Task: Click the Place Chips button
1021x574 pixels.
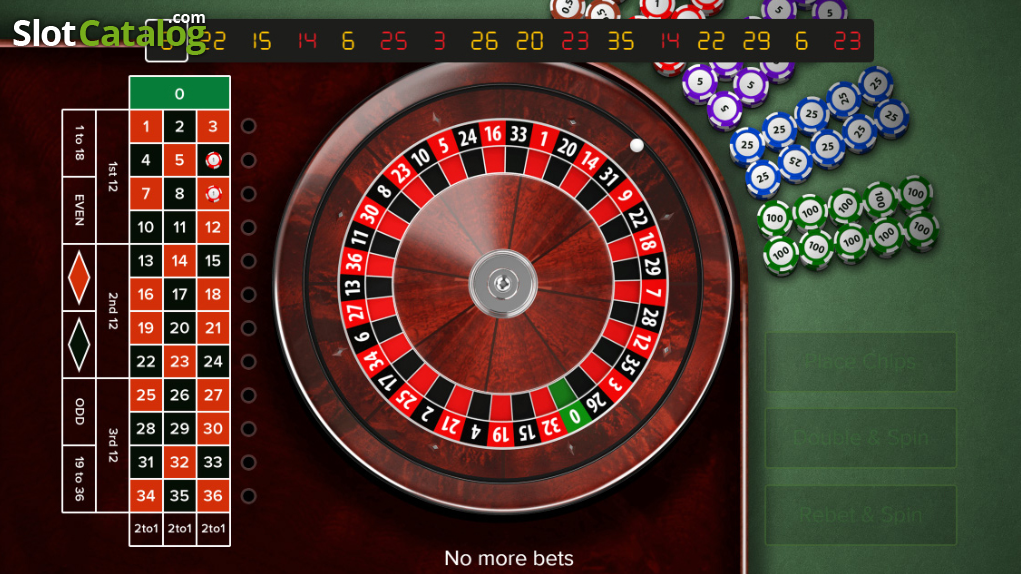Action: click(860, 362)
